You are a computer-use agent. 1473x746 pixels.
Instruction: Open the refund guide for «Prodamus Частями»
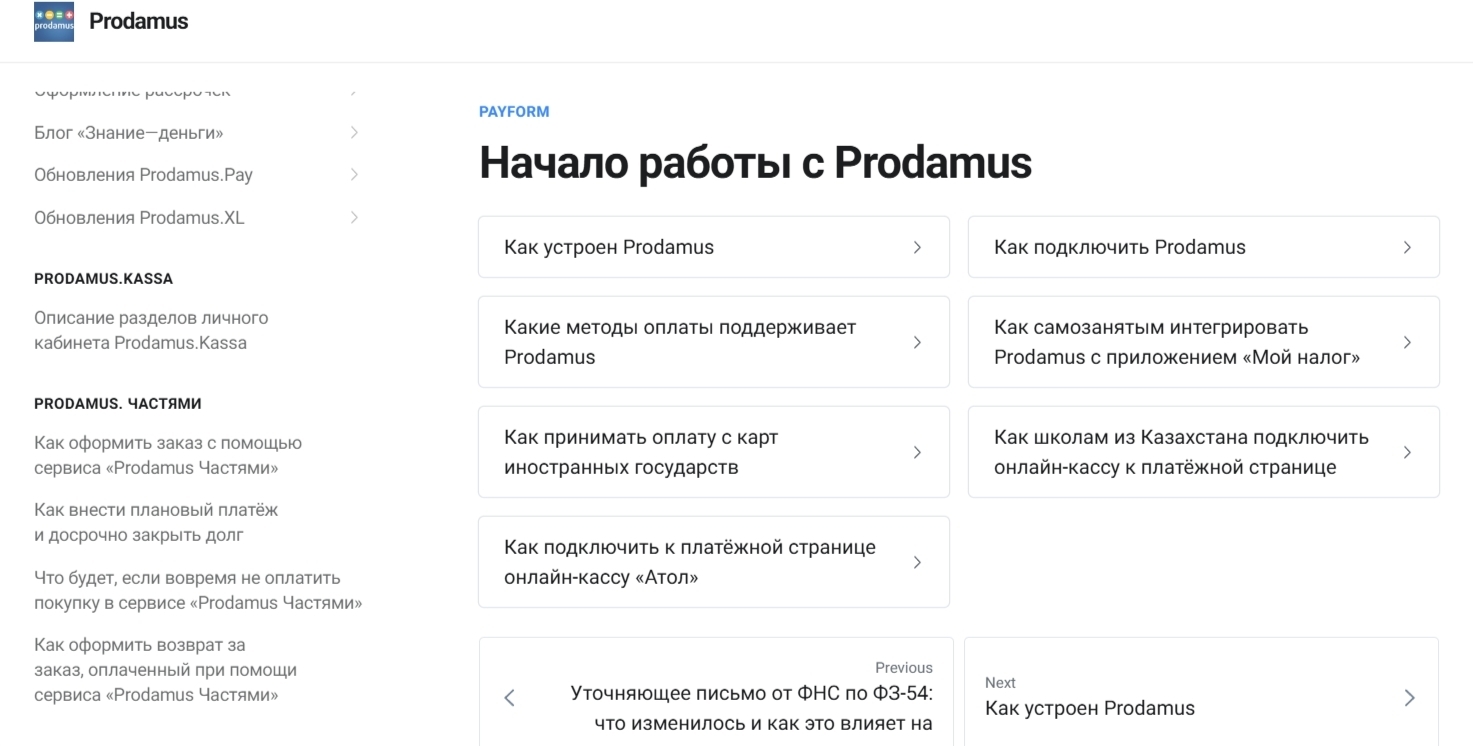166,669
